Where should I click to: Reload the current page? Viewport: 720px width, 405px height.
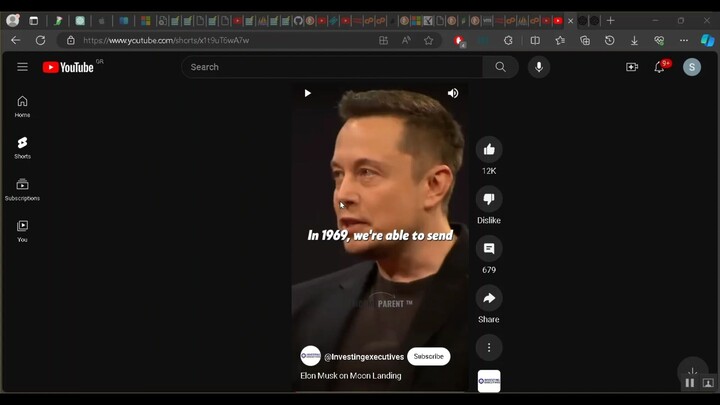(40, 40)
